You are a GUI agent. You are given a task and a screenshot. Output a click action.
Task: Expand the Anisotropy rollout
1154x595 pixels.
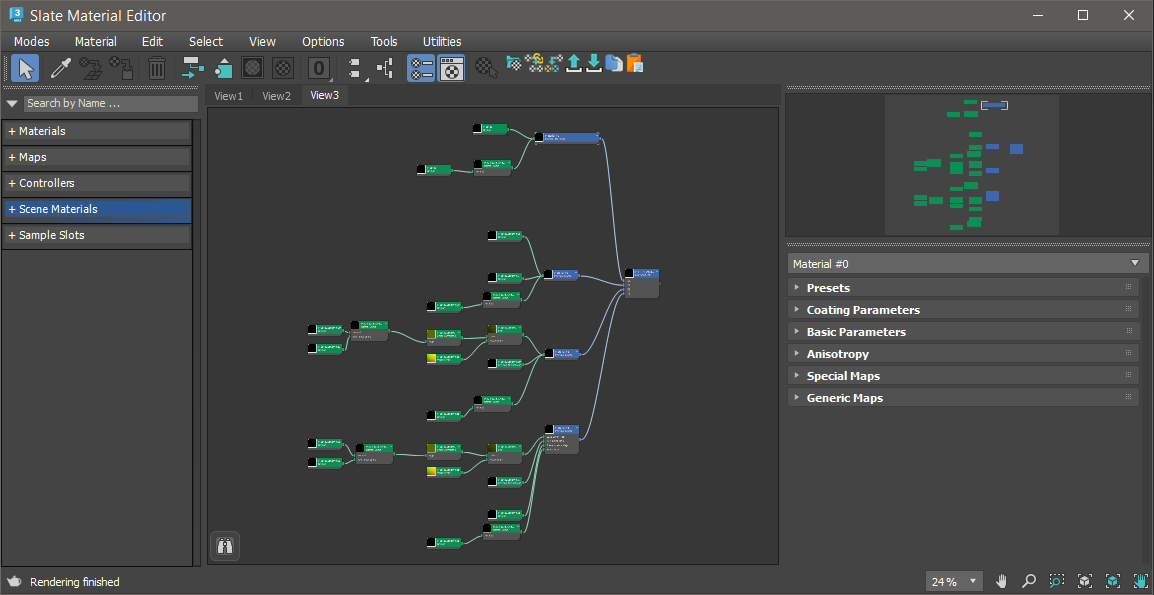coord(837,354)
